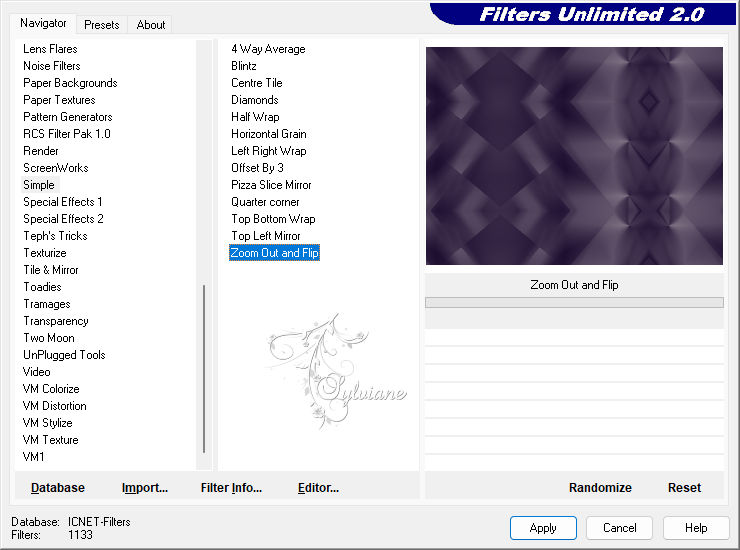Viewport: 740px width, 550px height.
Task: Choose the Centre Tile filter
Action: pyautogui.click(x=256, y=83)
